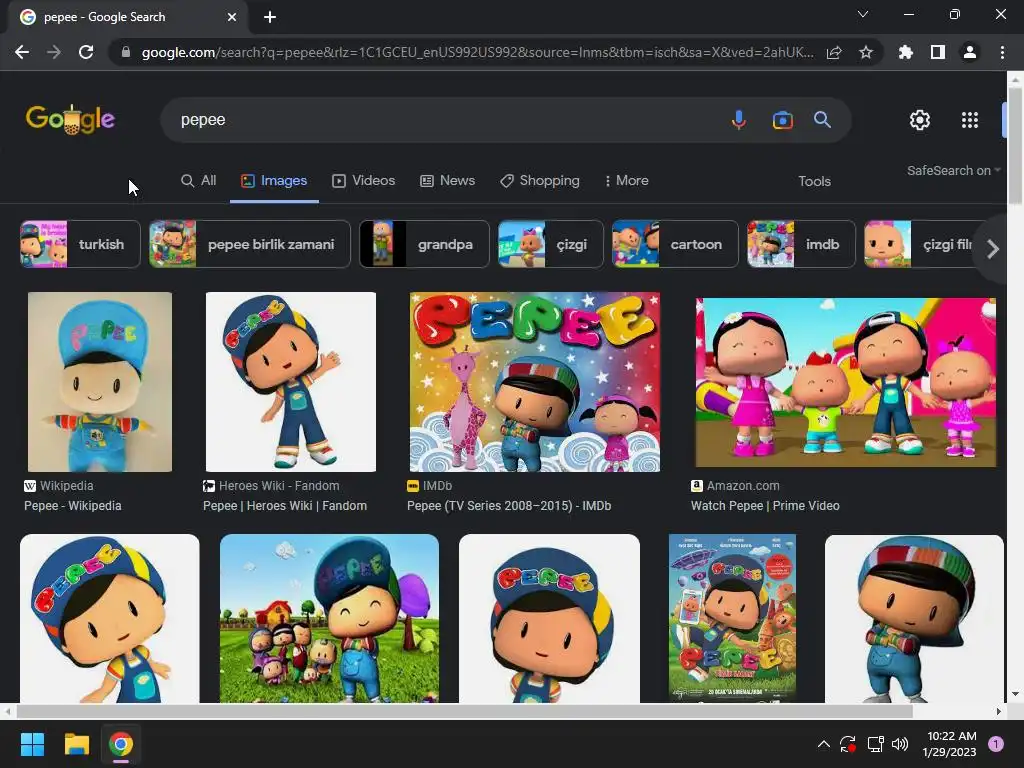Open IMDb Pepee TV series image
Viewport: 1024px width, 768px height.
(534, 382)
